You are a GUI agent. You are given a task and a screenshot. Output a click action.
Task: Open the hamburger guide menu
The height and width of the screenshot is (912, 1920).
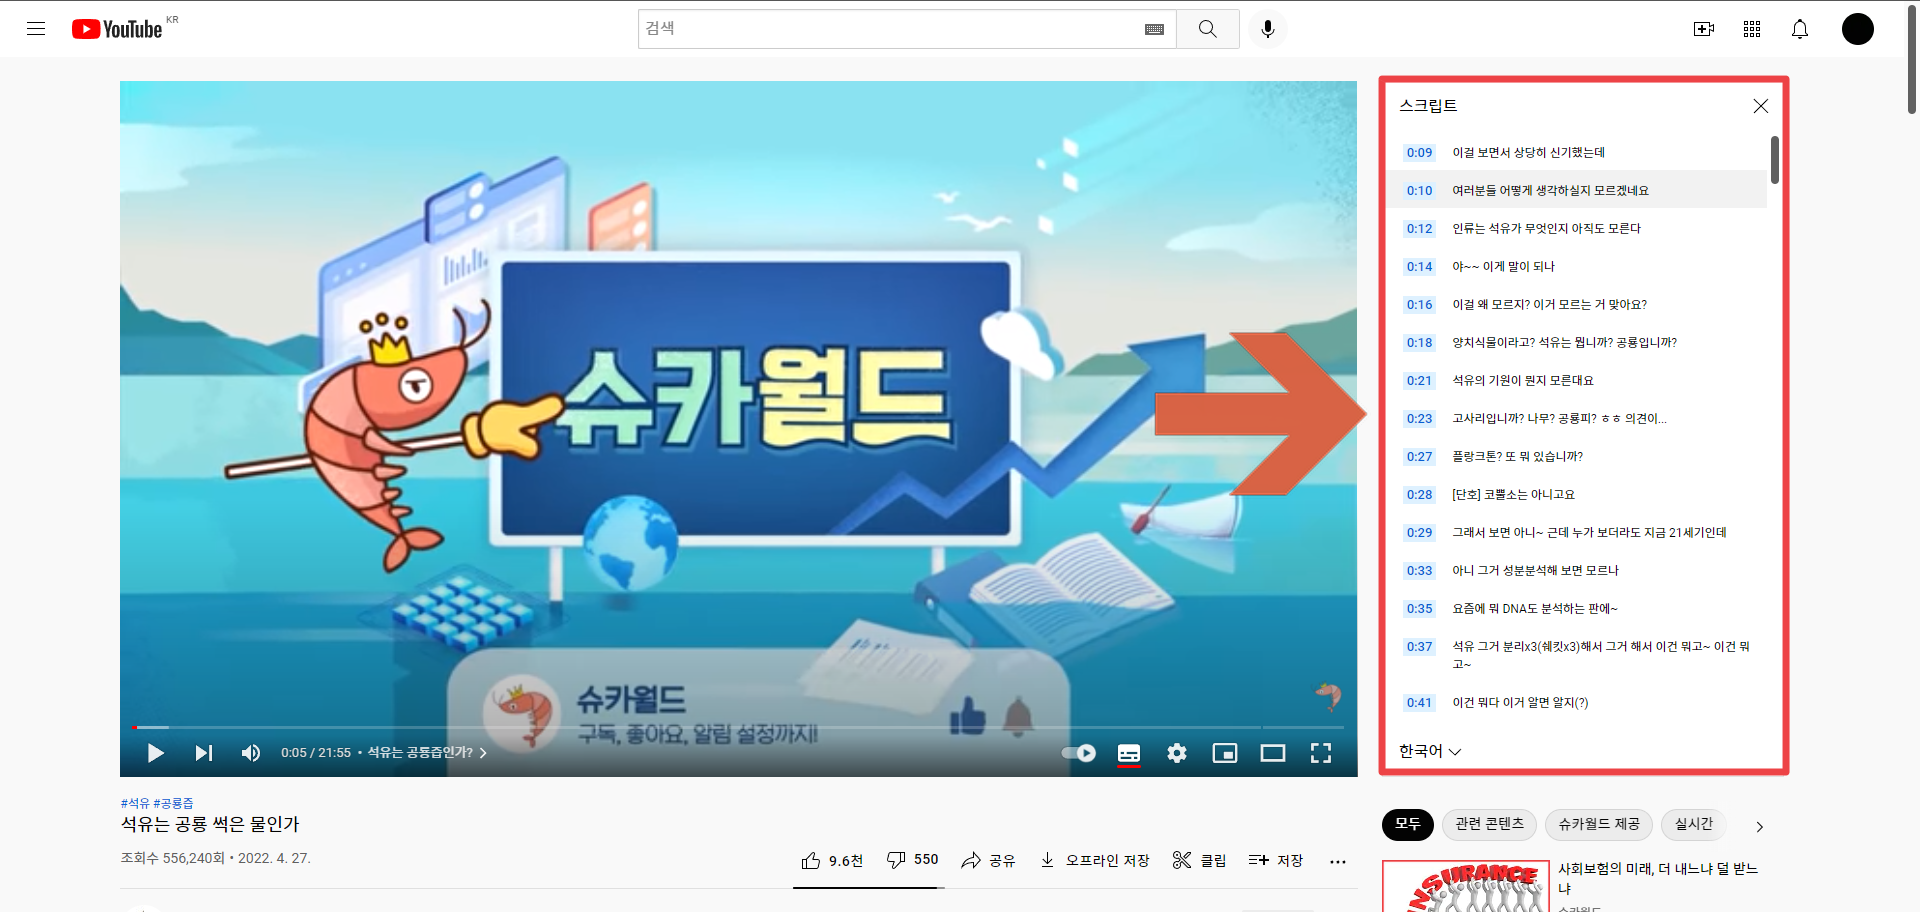pyautogui.click(x=36, y=29)
